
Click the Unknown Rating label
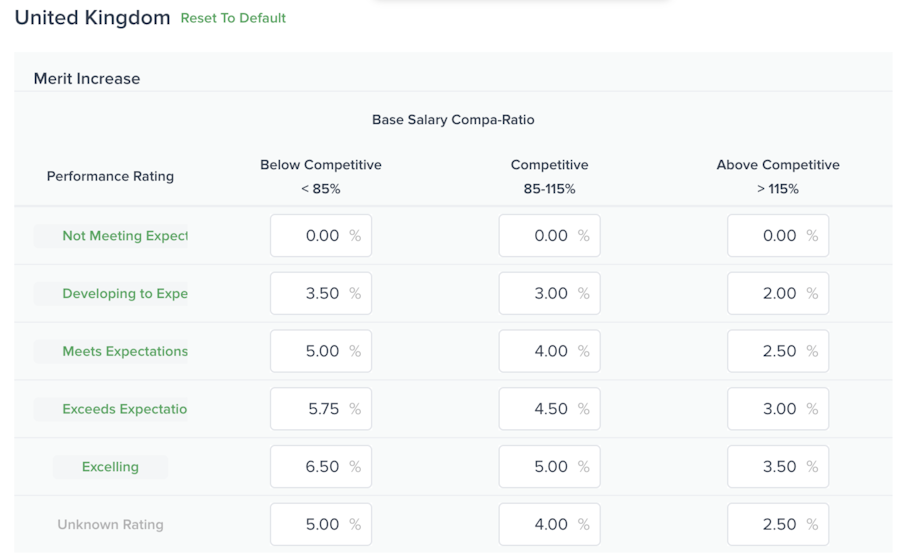tap(110, 524)
